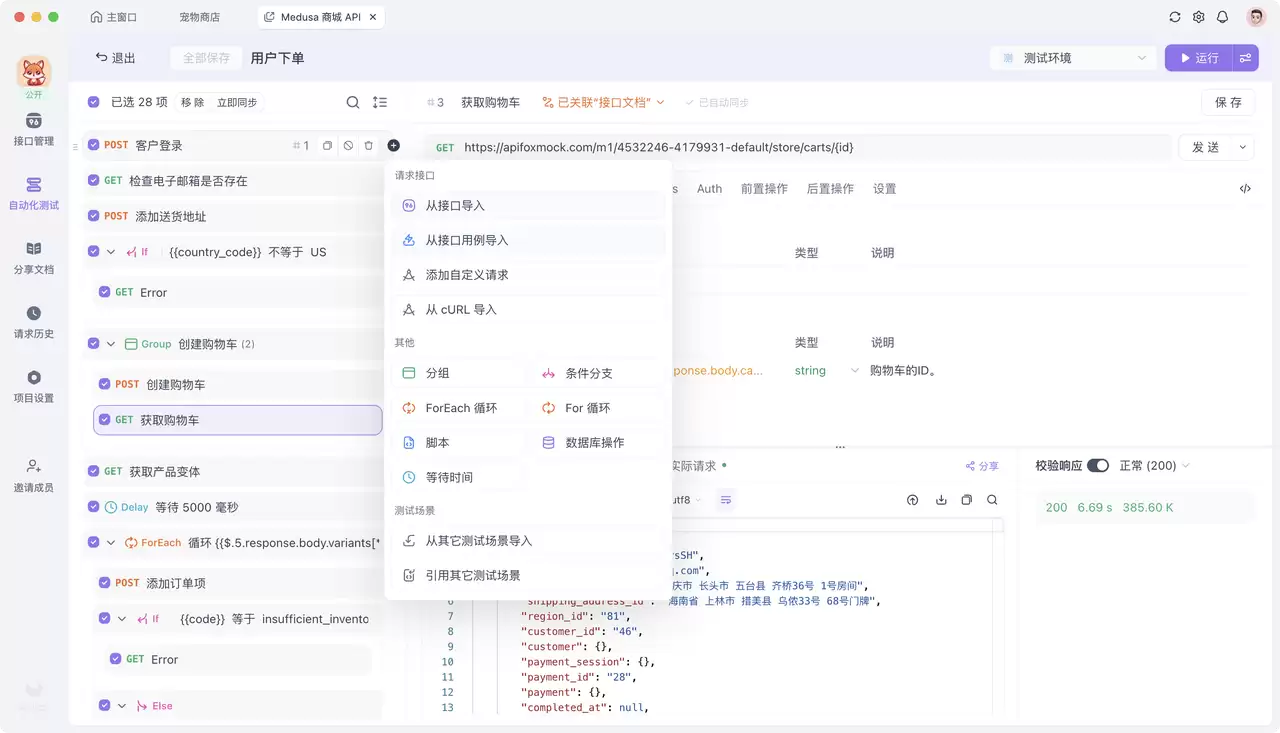The image size is (1280, 733).
Task: Open the 正常 (200) status dropdown
Action: (x=1155, y=466)
